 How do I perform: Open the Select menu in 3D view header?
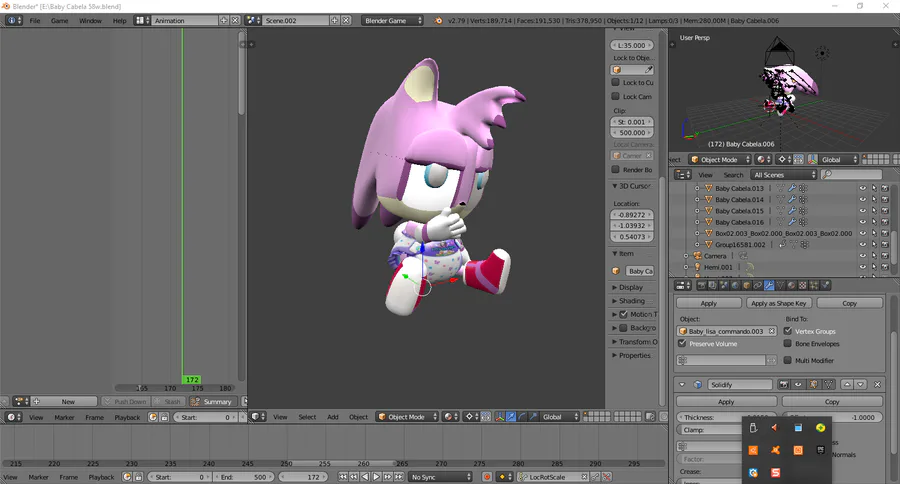(307, 417)
